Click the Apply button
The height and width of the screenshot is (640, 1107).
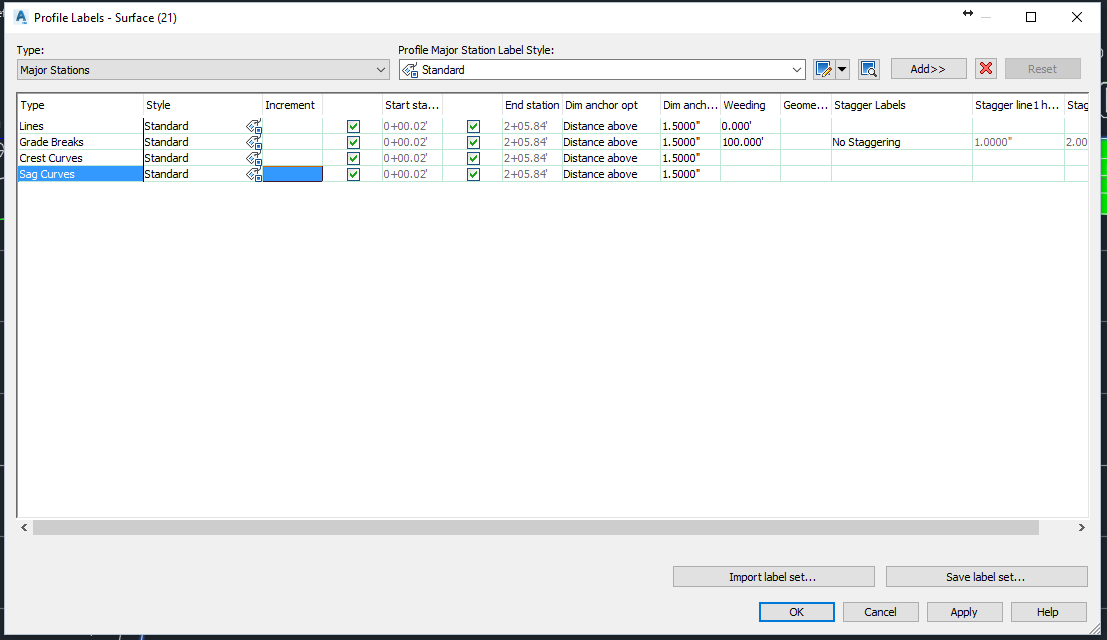point(964,612)
